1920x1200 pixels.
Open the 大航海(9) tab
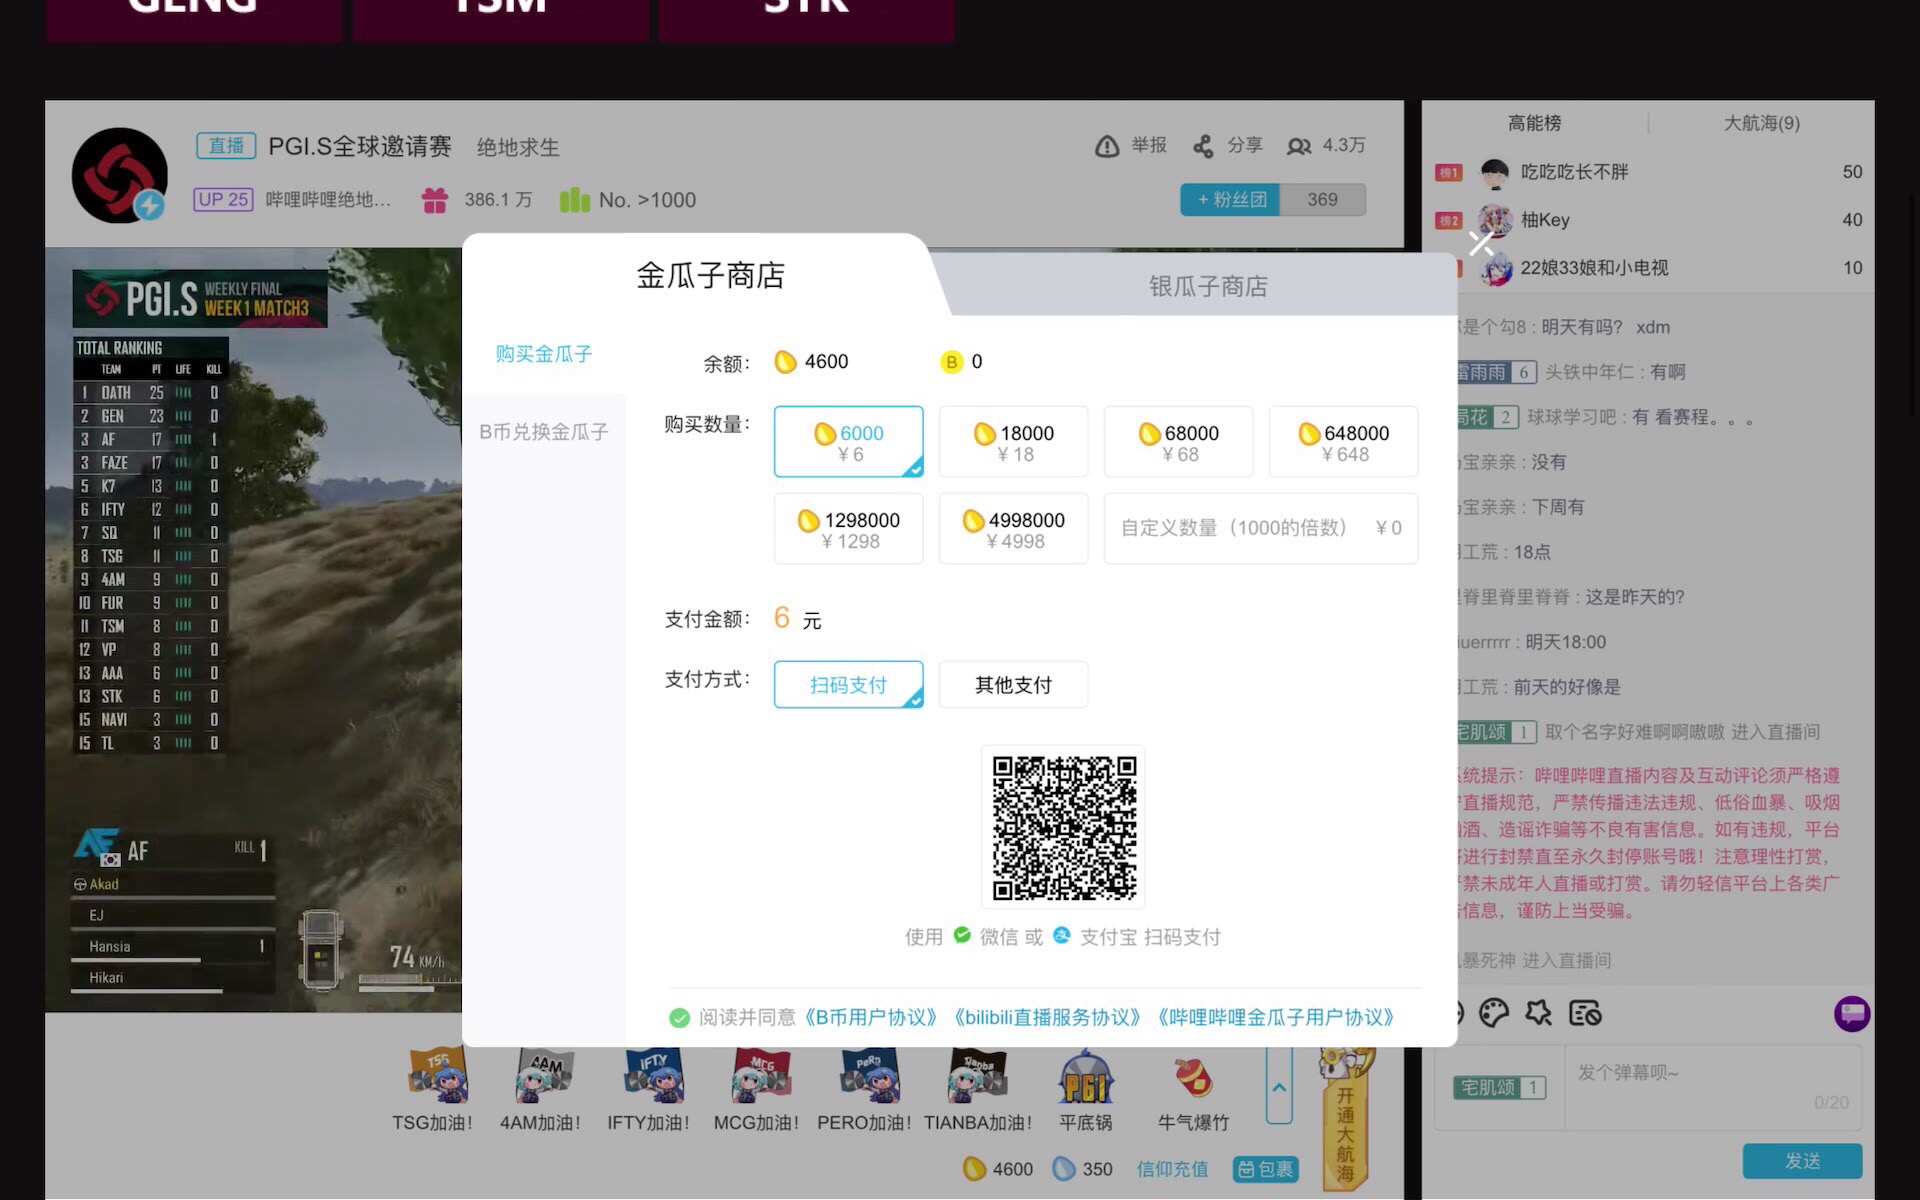coord(1762,123)
